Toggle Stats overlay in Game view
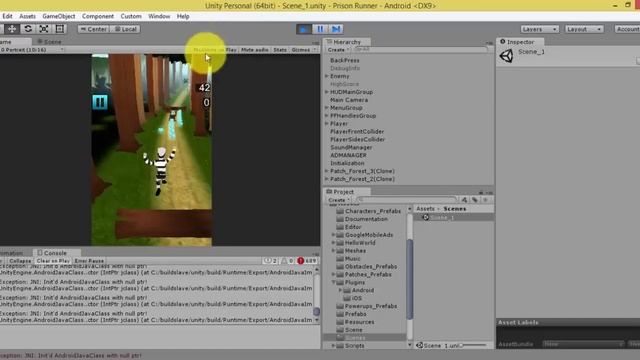The height and width of the screenshot is (360, 640). coord(280,50)
